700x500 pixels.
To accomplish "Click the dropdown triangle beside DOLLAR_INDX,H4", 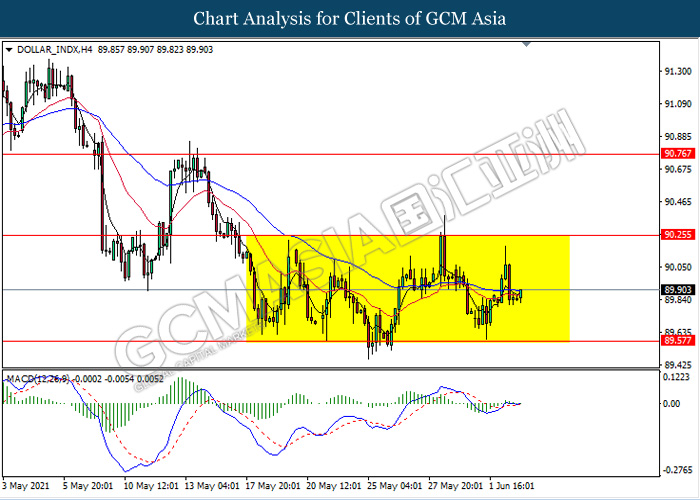I will pyautogui.click(x=9, y=50).
